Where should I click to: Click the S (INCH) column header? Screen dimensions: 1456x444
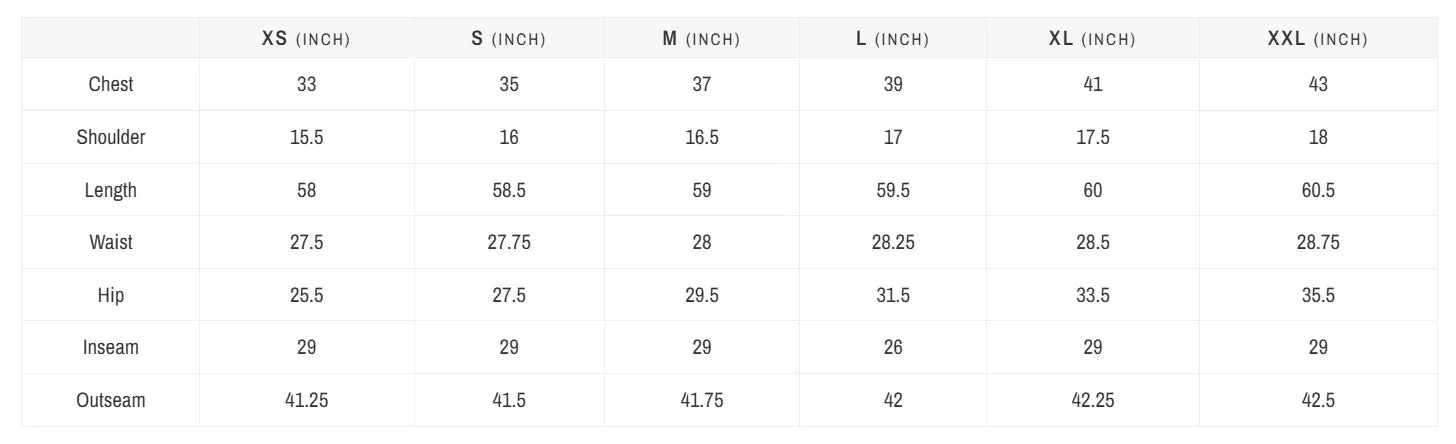(508, 39)
